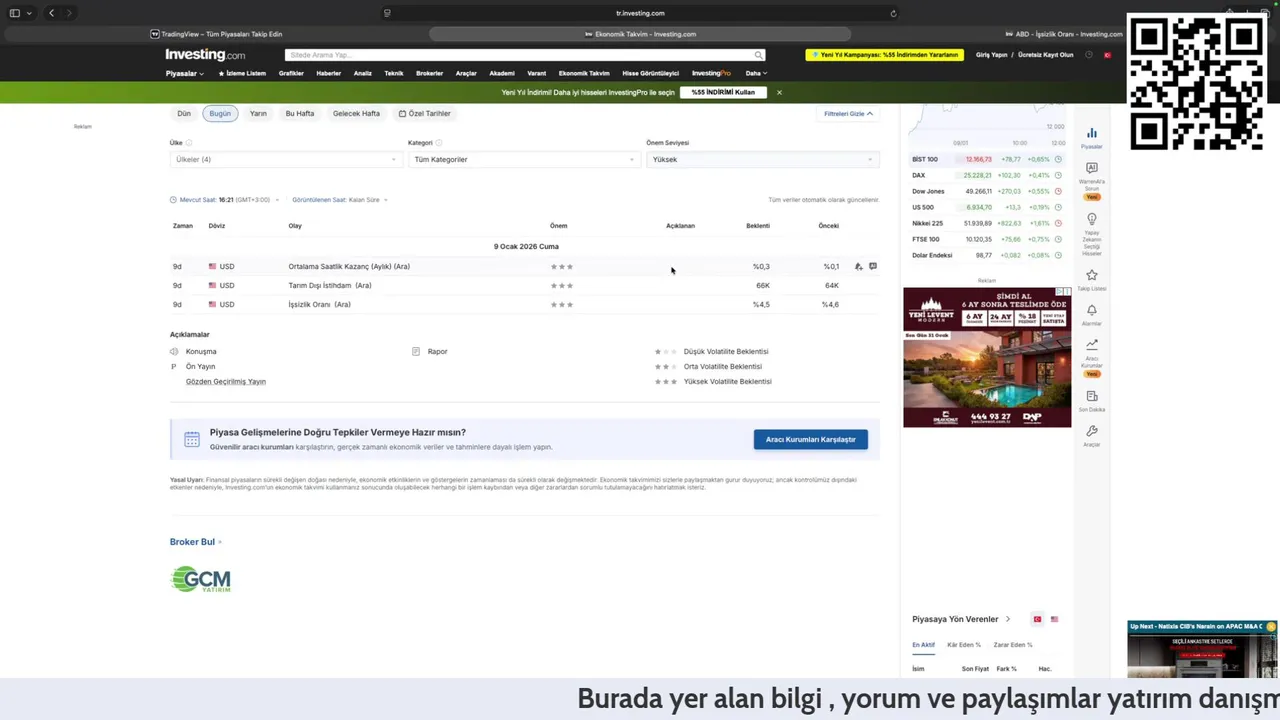Open the DAX index row
Image resolution: width=1280 pixels, height=720 pixels.
[986, 175]
